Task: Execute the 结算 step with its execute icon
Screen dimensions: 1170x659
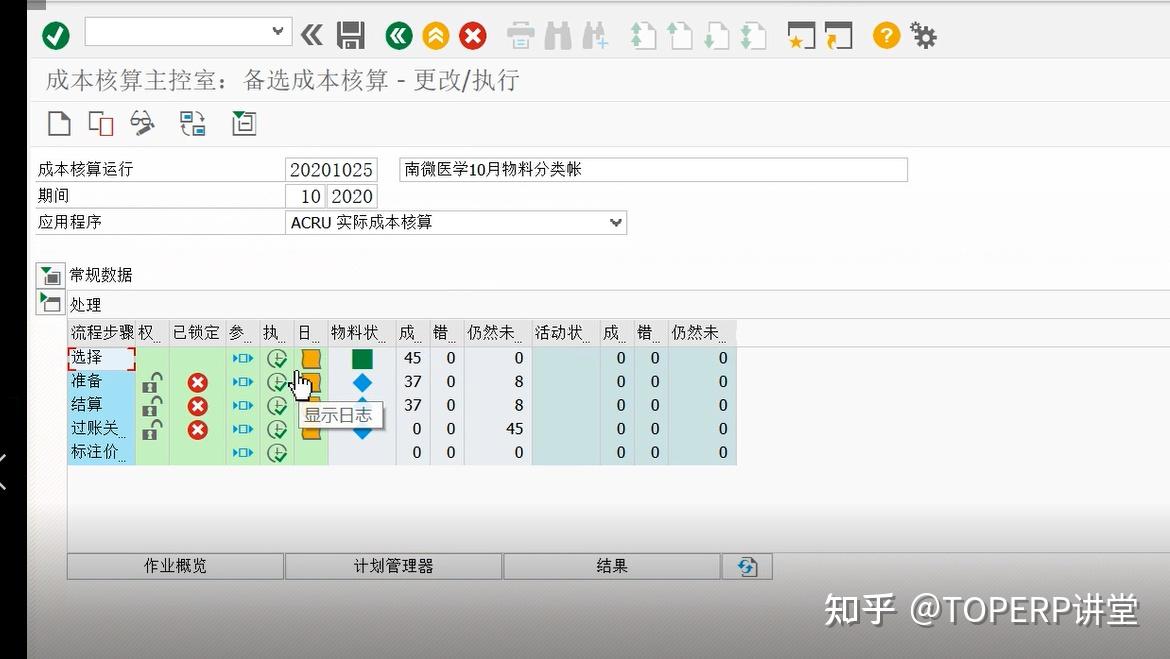Action: 278,405
